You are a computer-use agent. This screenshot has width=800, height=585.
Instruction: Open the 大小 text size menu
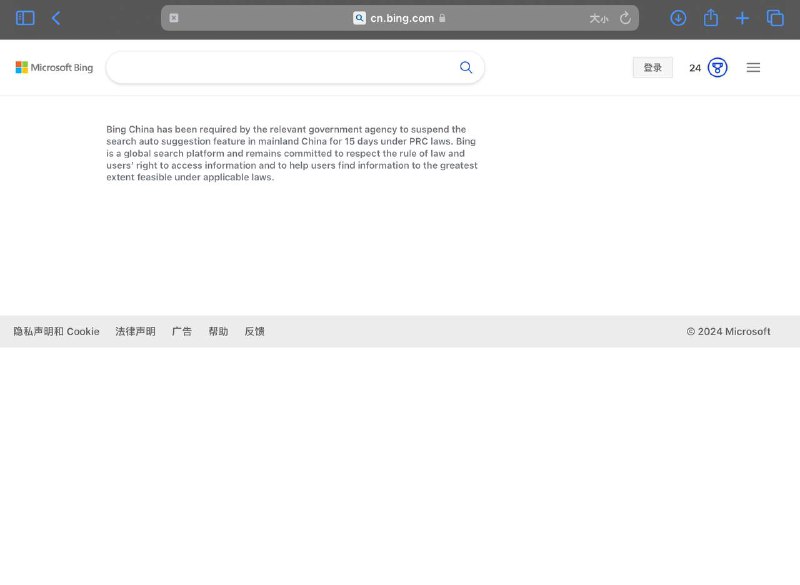click(598, 18)
